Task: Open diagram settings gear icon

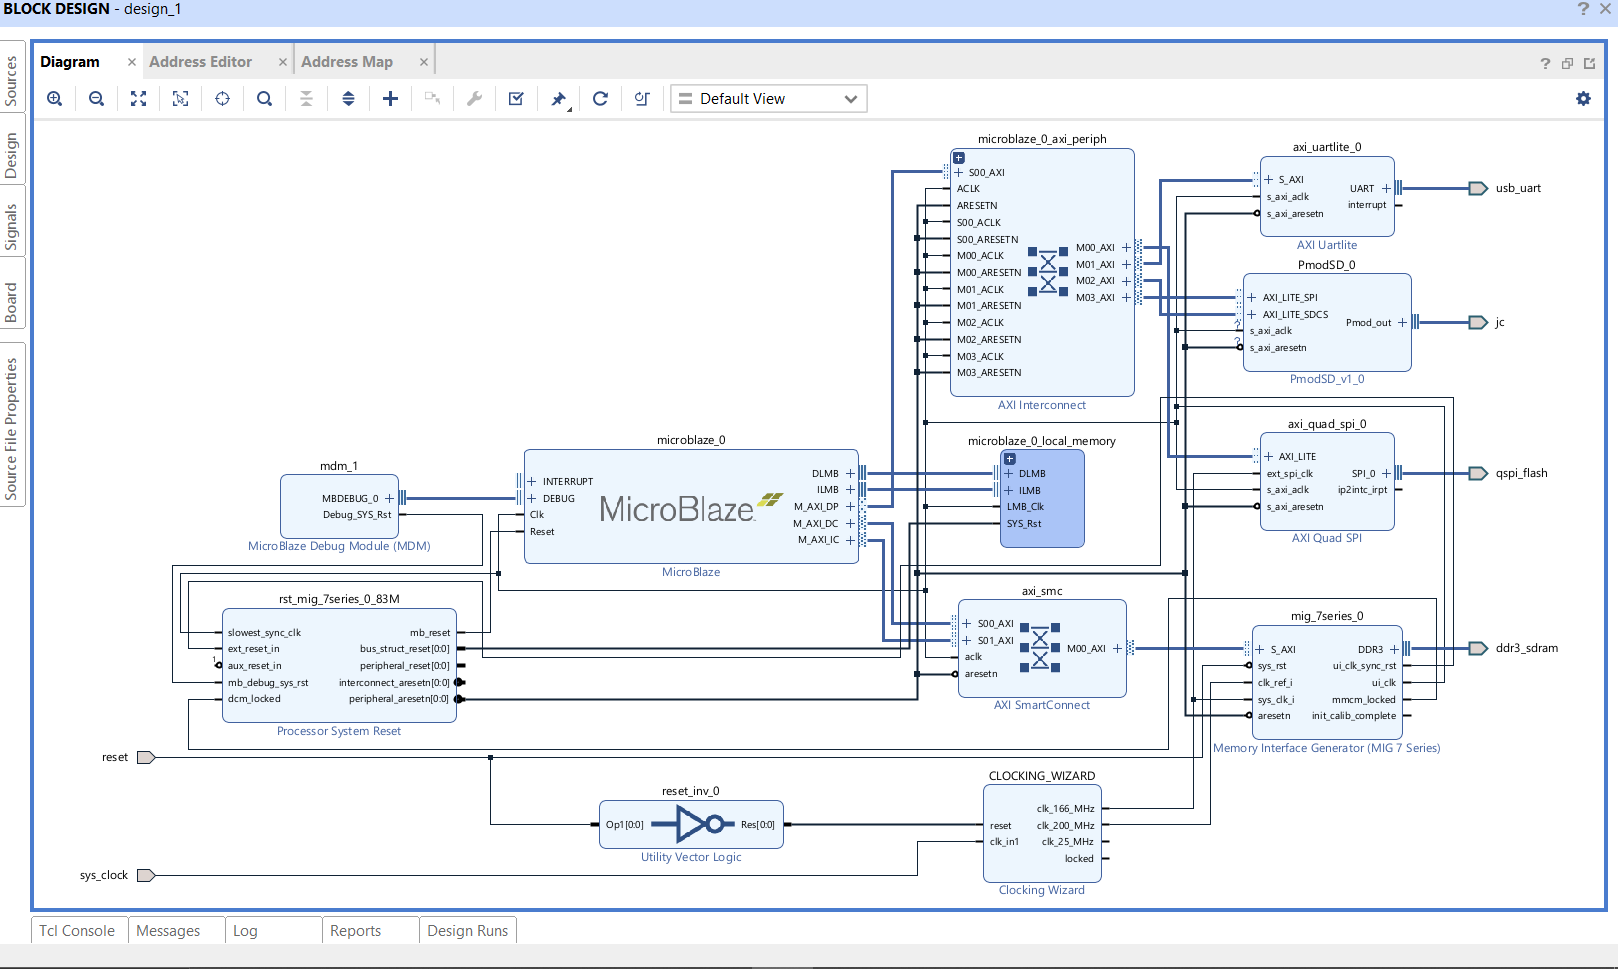Action: pyautogui.click(x=1583, y=99)
